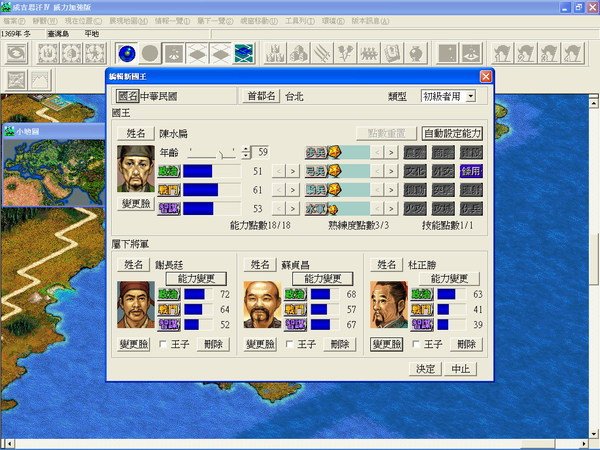
Task: Increase 弓兵 proficiency with its > button
Action: pyautogui.click(x=391, y=171)
